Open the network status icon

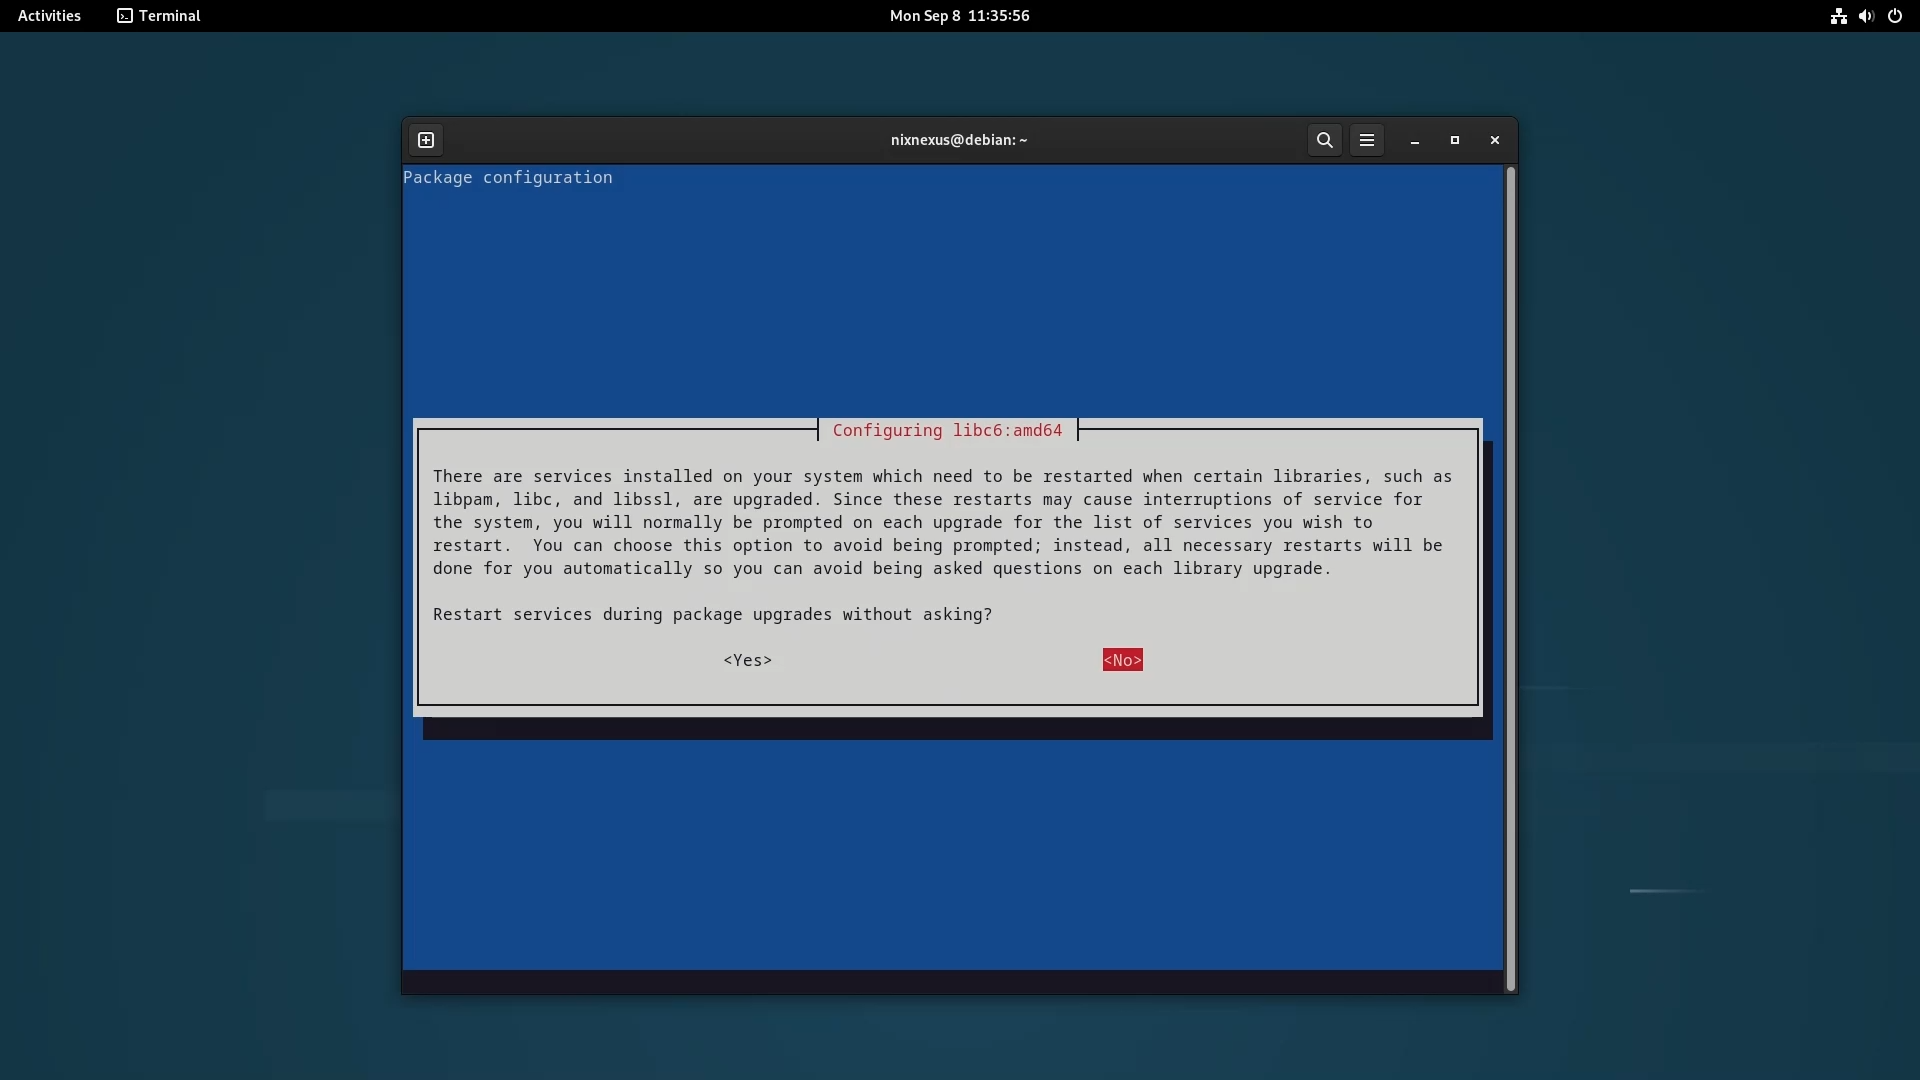1838,16
